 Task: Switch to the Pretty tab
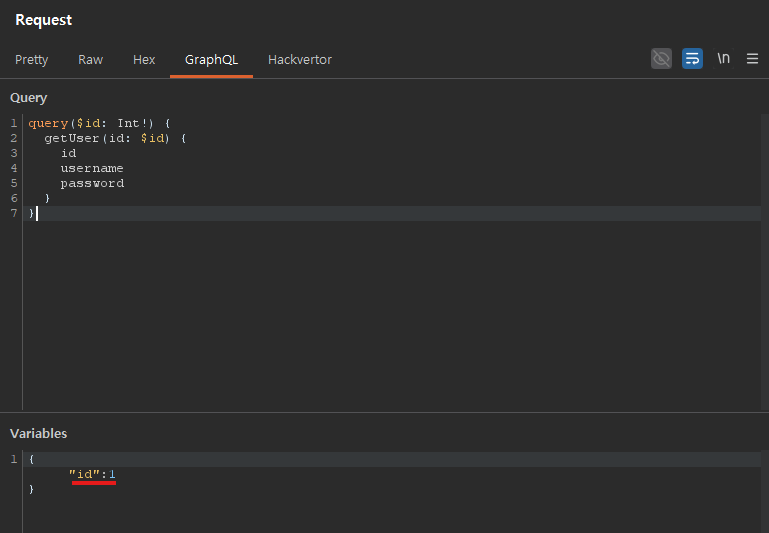(x=31, y=60)
